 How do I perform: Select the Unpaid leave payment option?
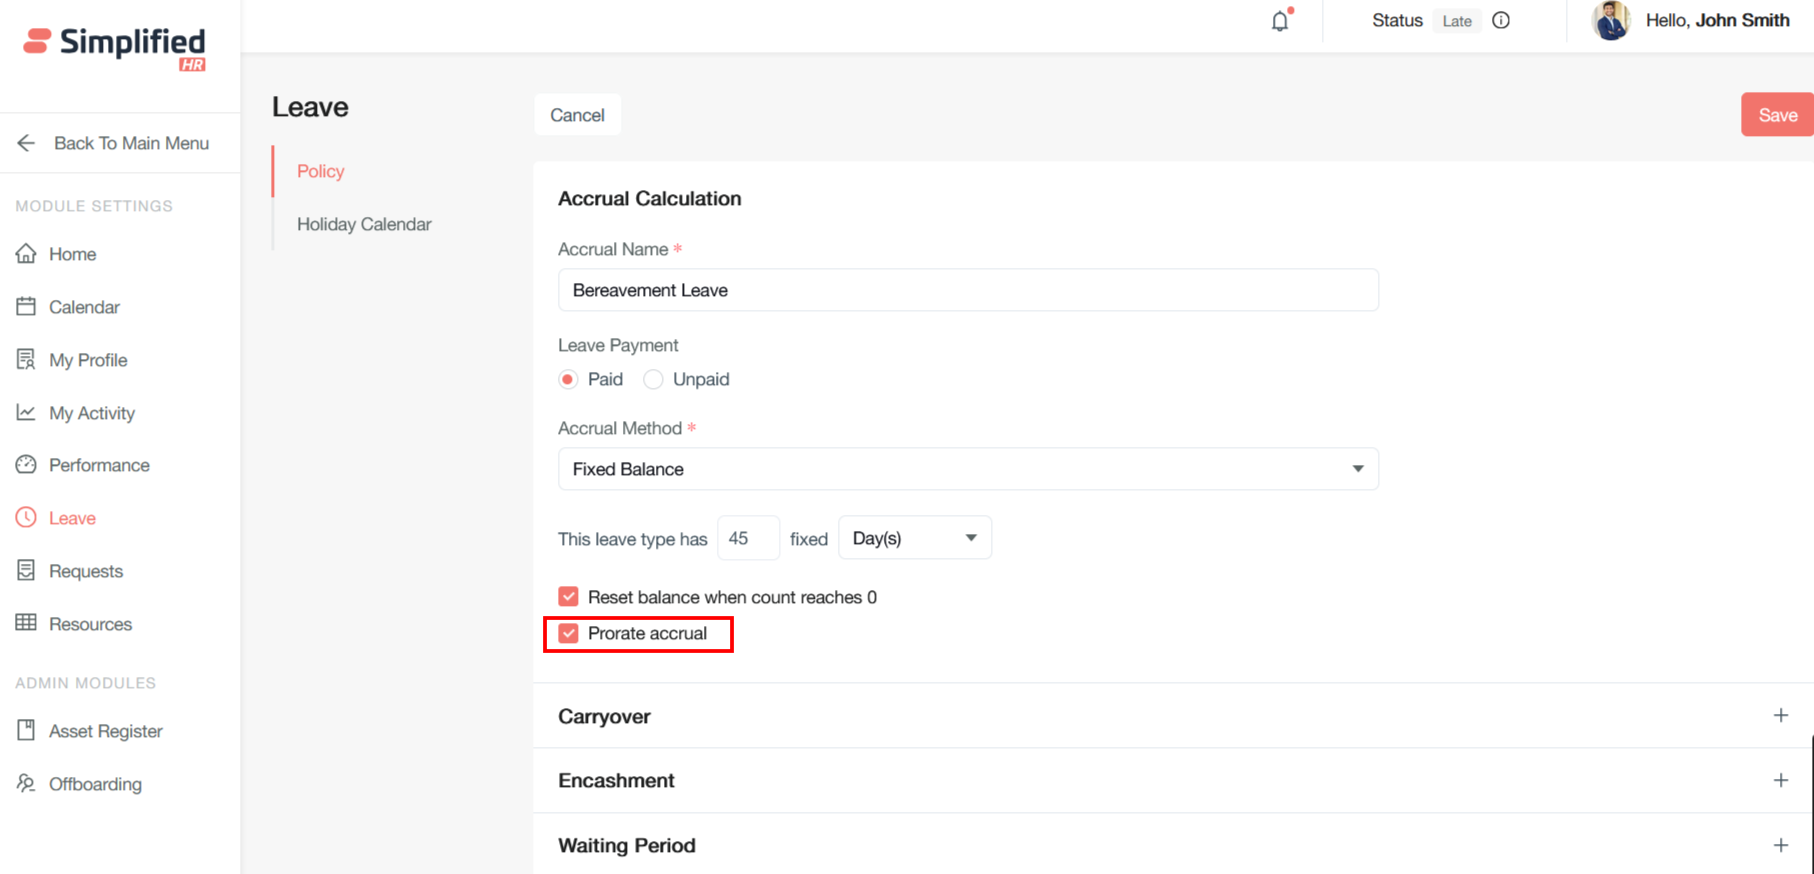pos(653,379)
